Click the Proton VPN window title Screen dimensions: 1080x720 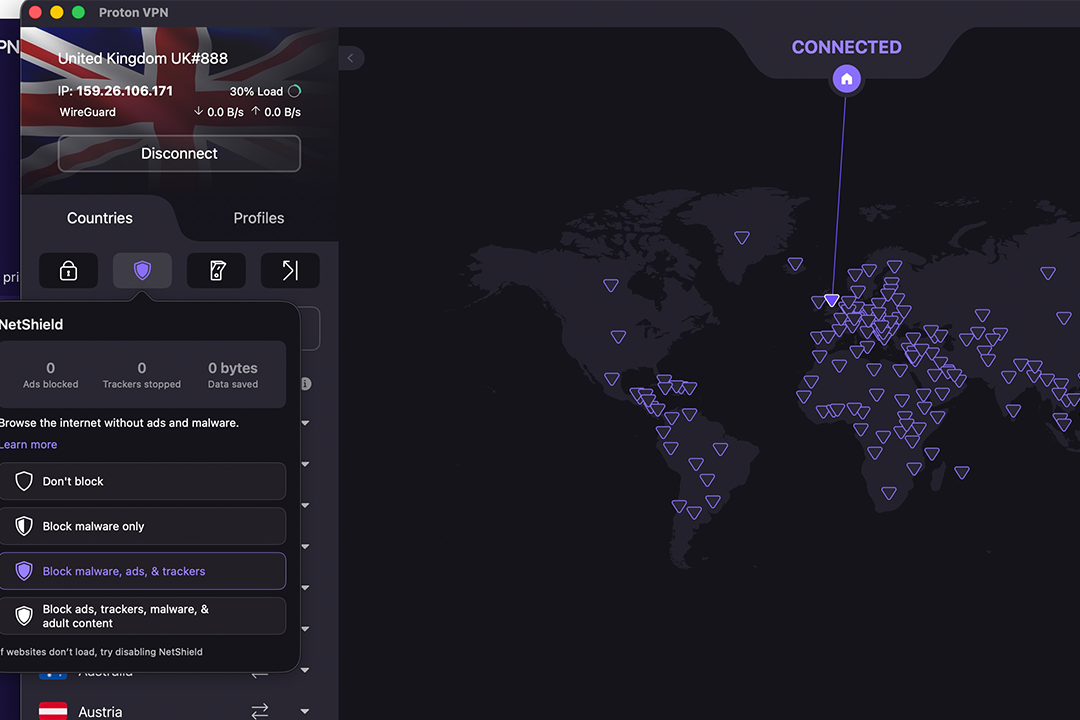pos(133,12)
